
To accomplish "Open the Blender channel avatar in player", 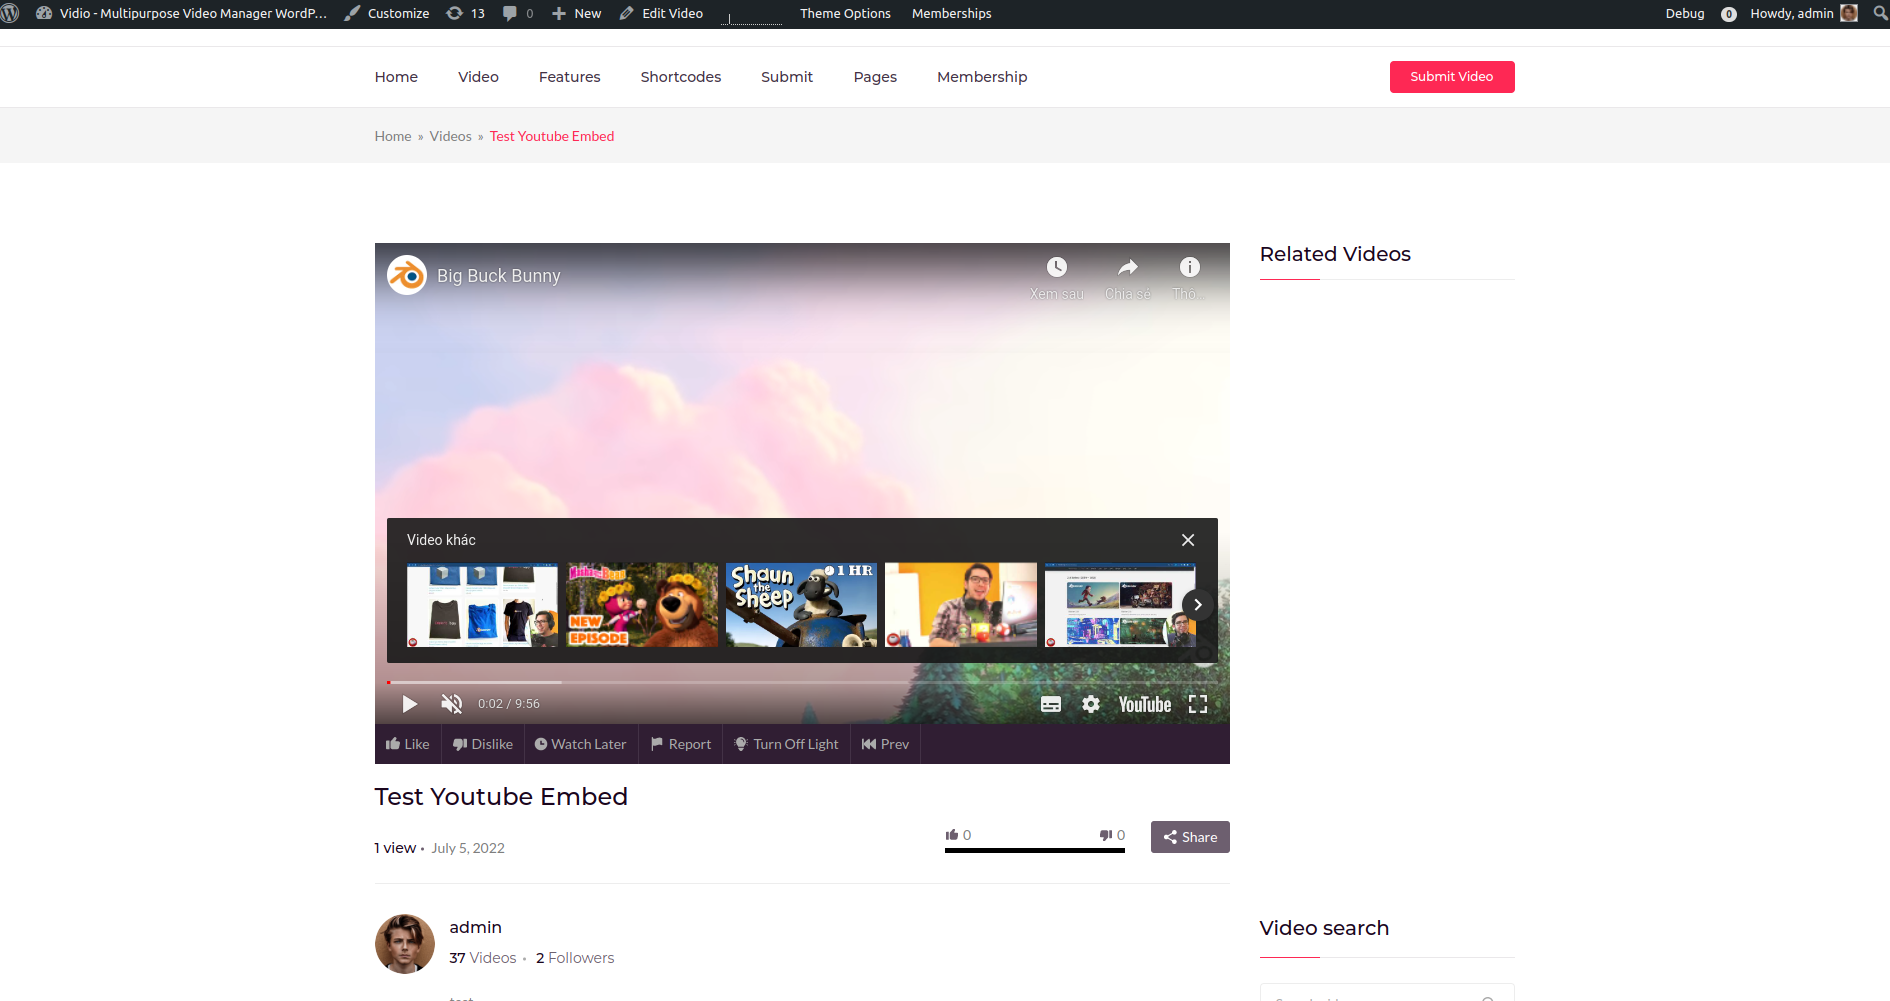I will [x=407, y=275].
